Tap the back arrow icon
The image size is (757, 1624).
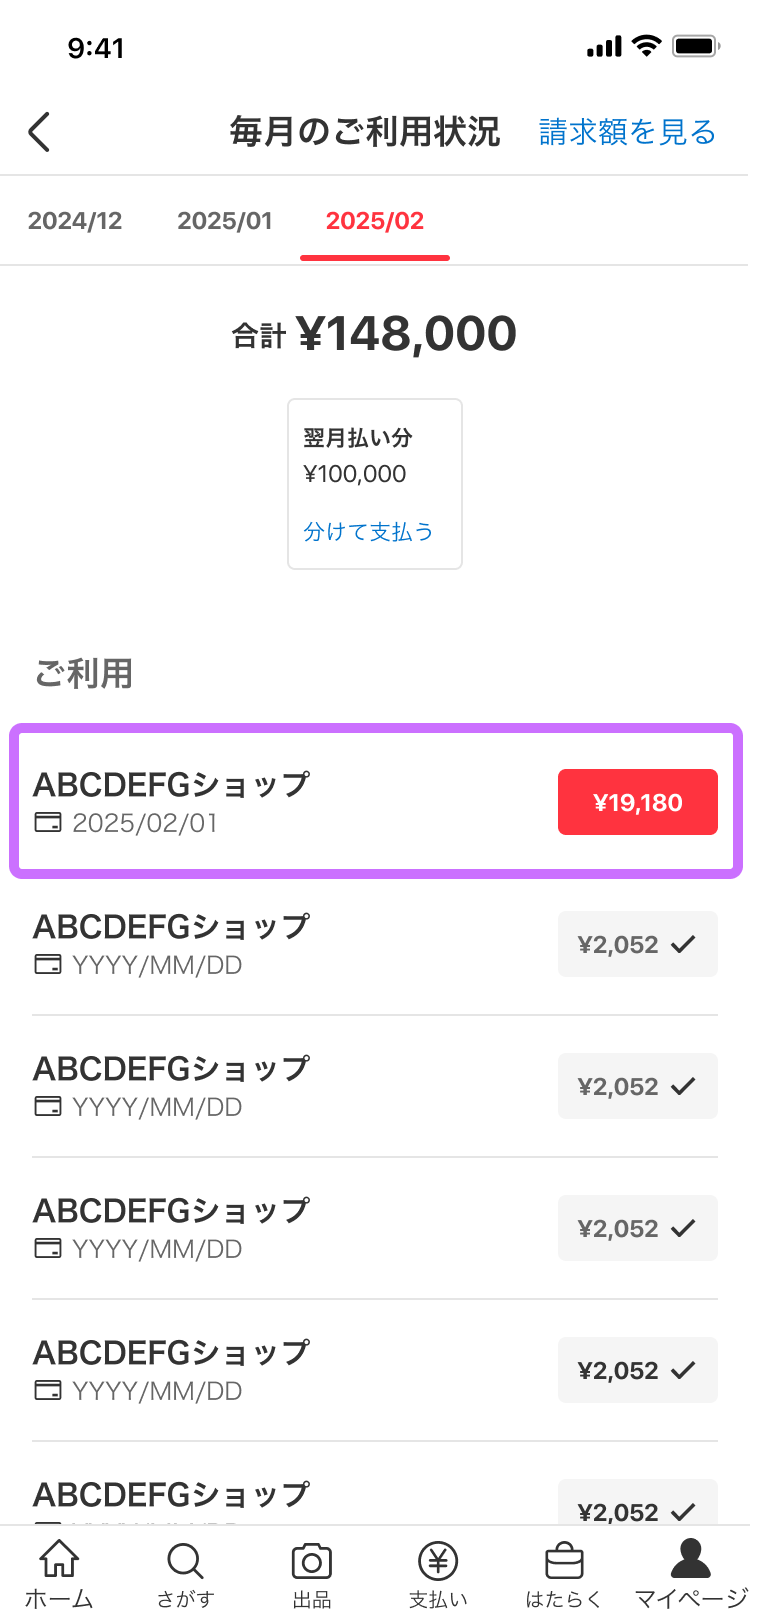pyautogui.click(x=39, y=131)
